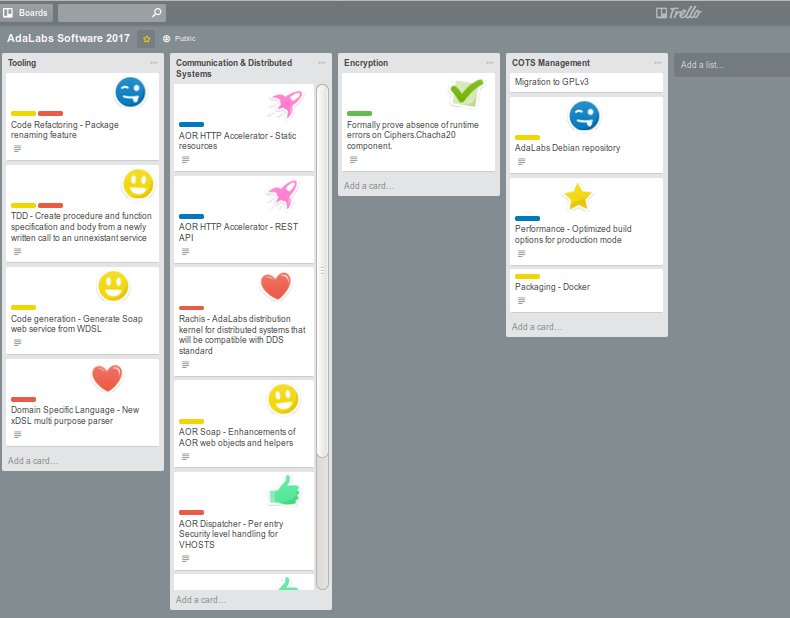
Task: Click description icon on TDD card
Action: pos(18,251)
